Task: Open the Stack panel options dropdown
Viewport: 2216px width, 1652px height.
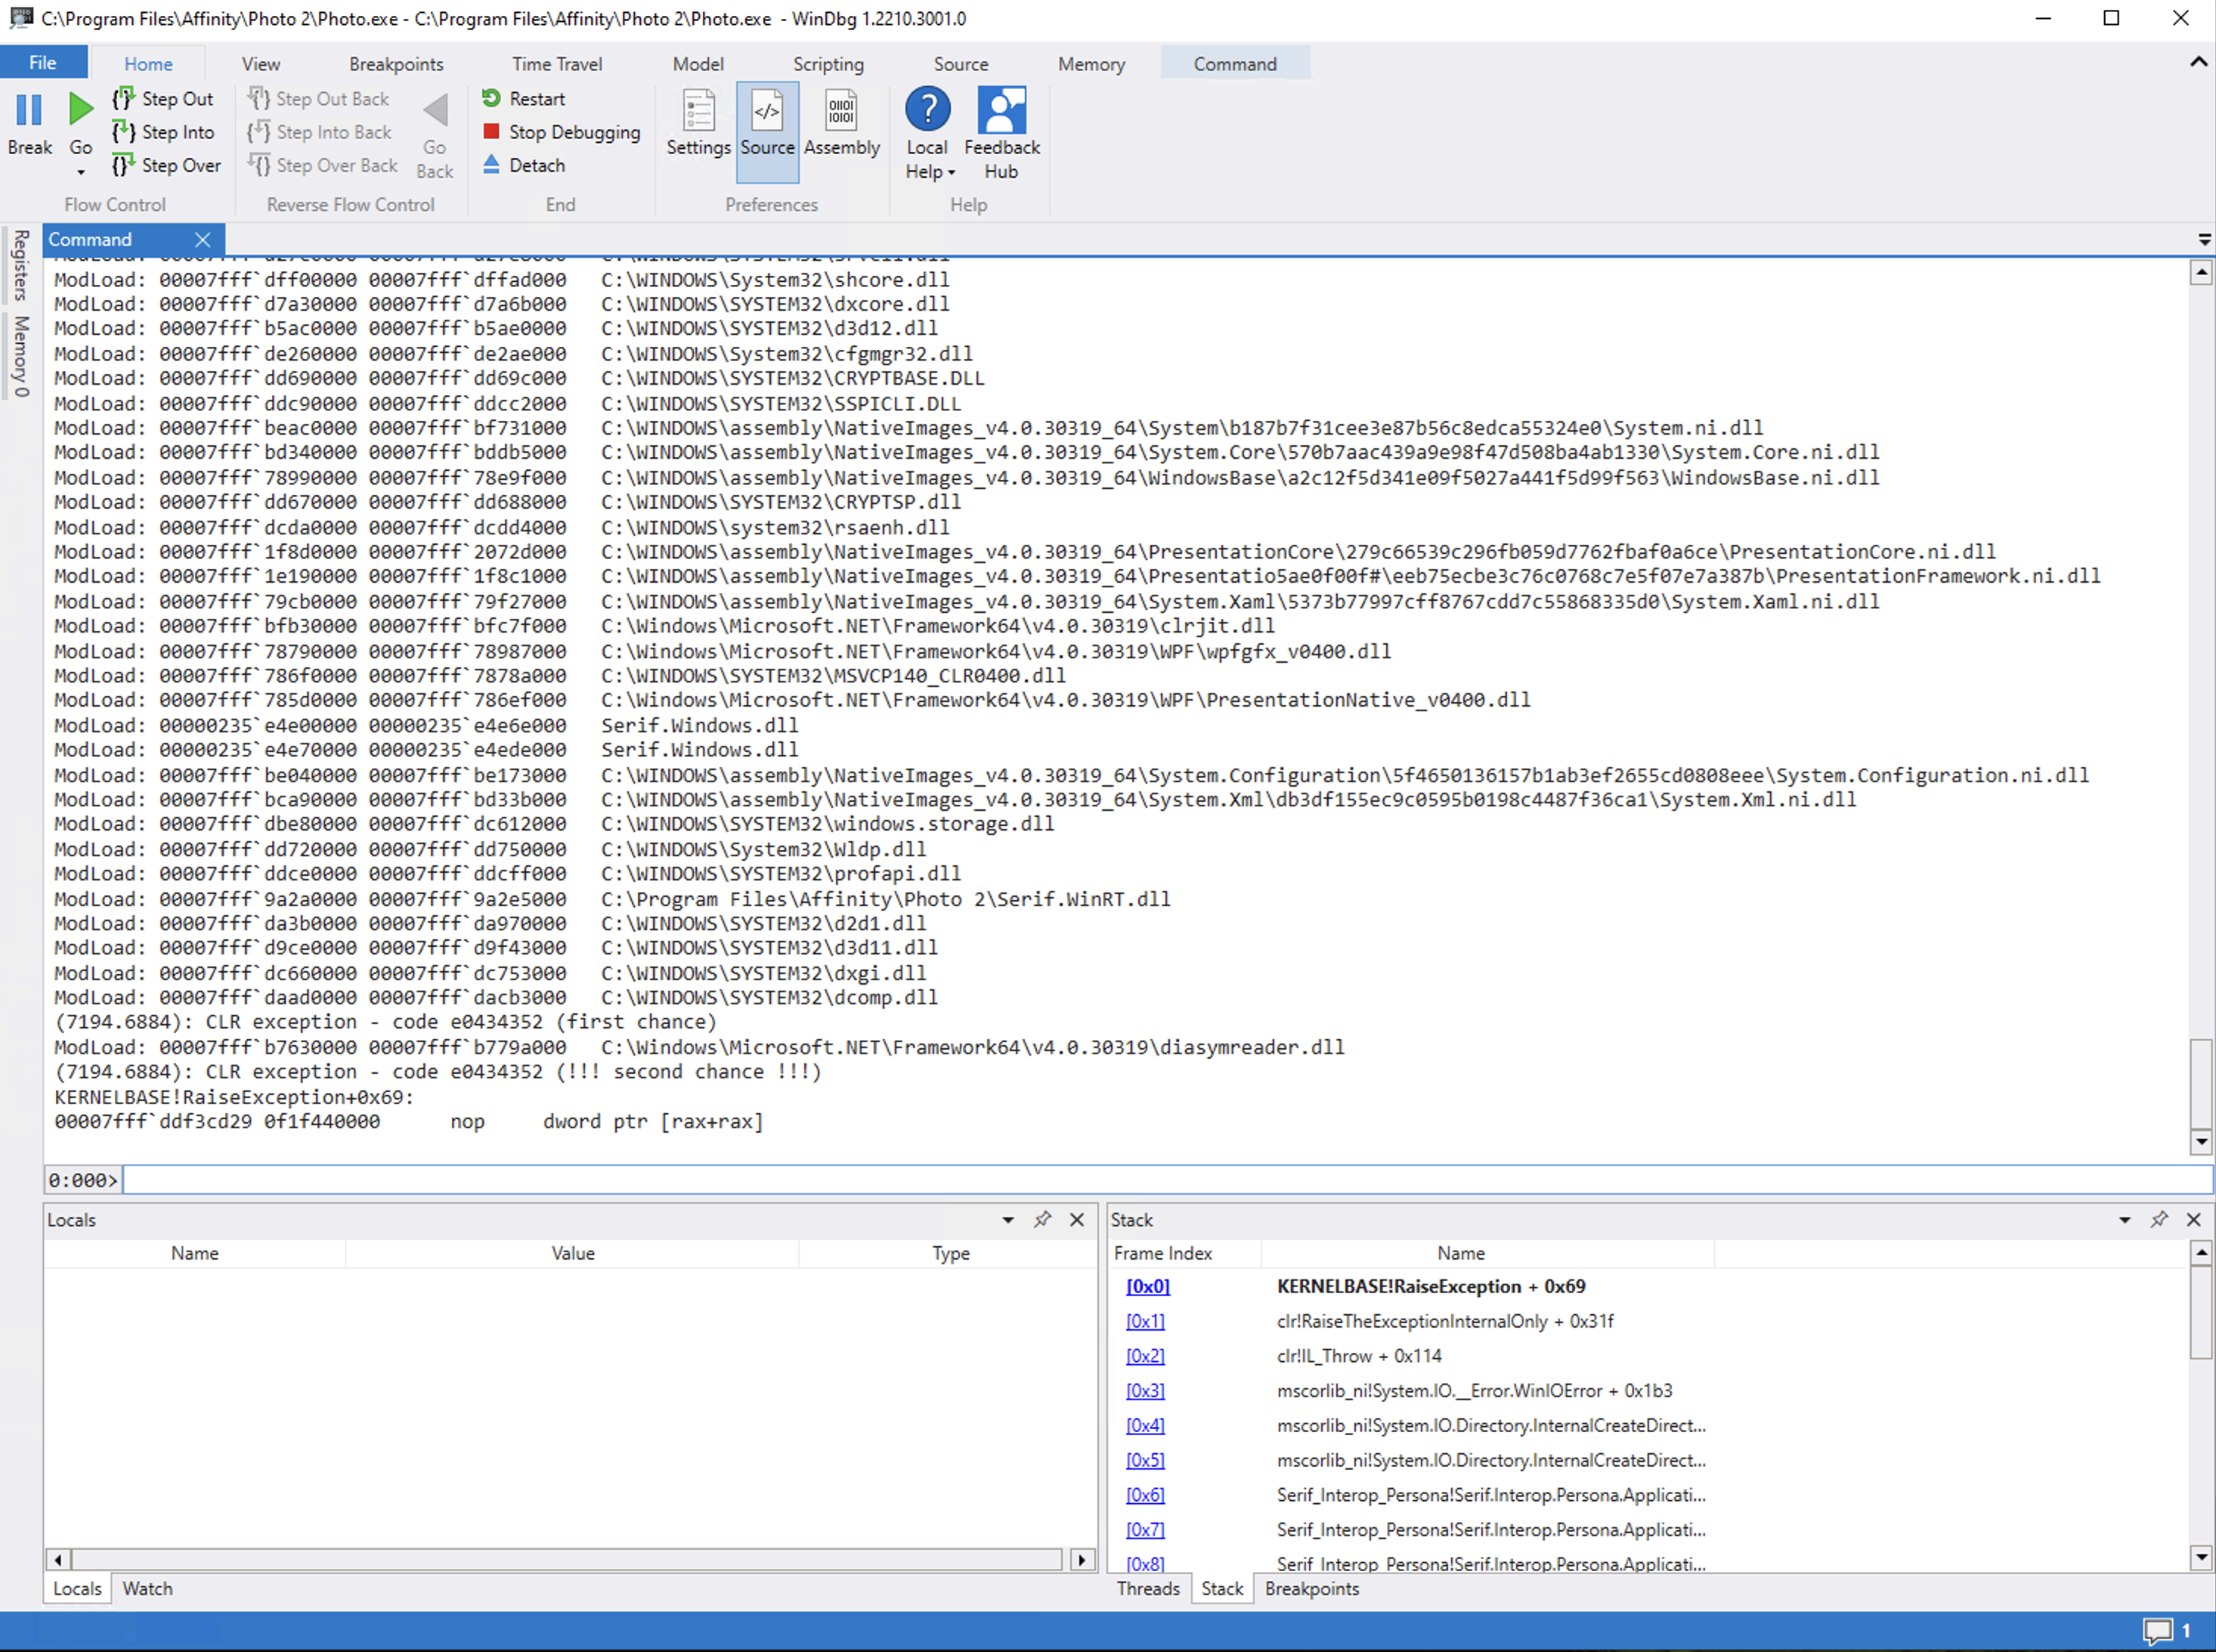Action: coord(2124,1219)
